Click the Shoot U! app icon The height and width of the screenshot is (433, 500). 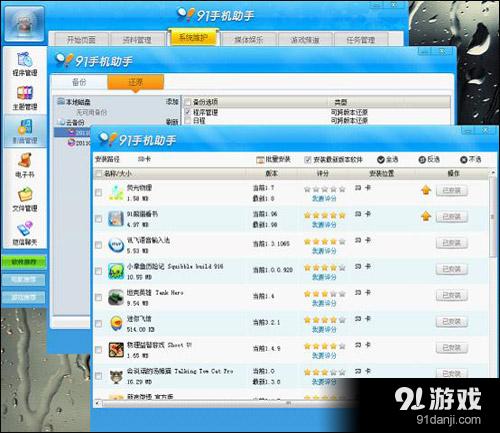click(116, 350)
